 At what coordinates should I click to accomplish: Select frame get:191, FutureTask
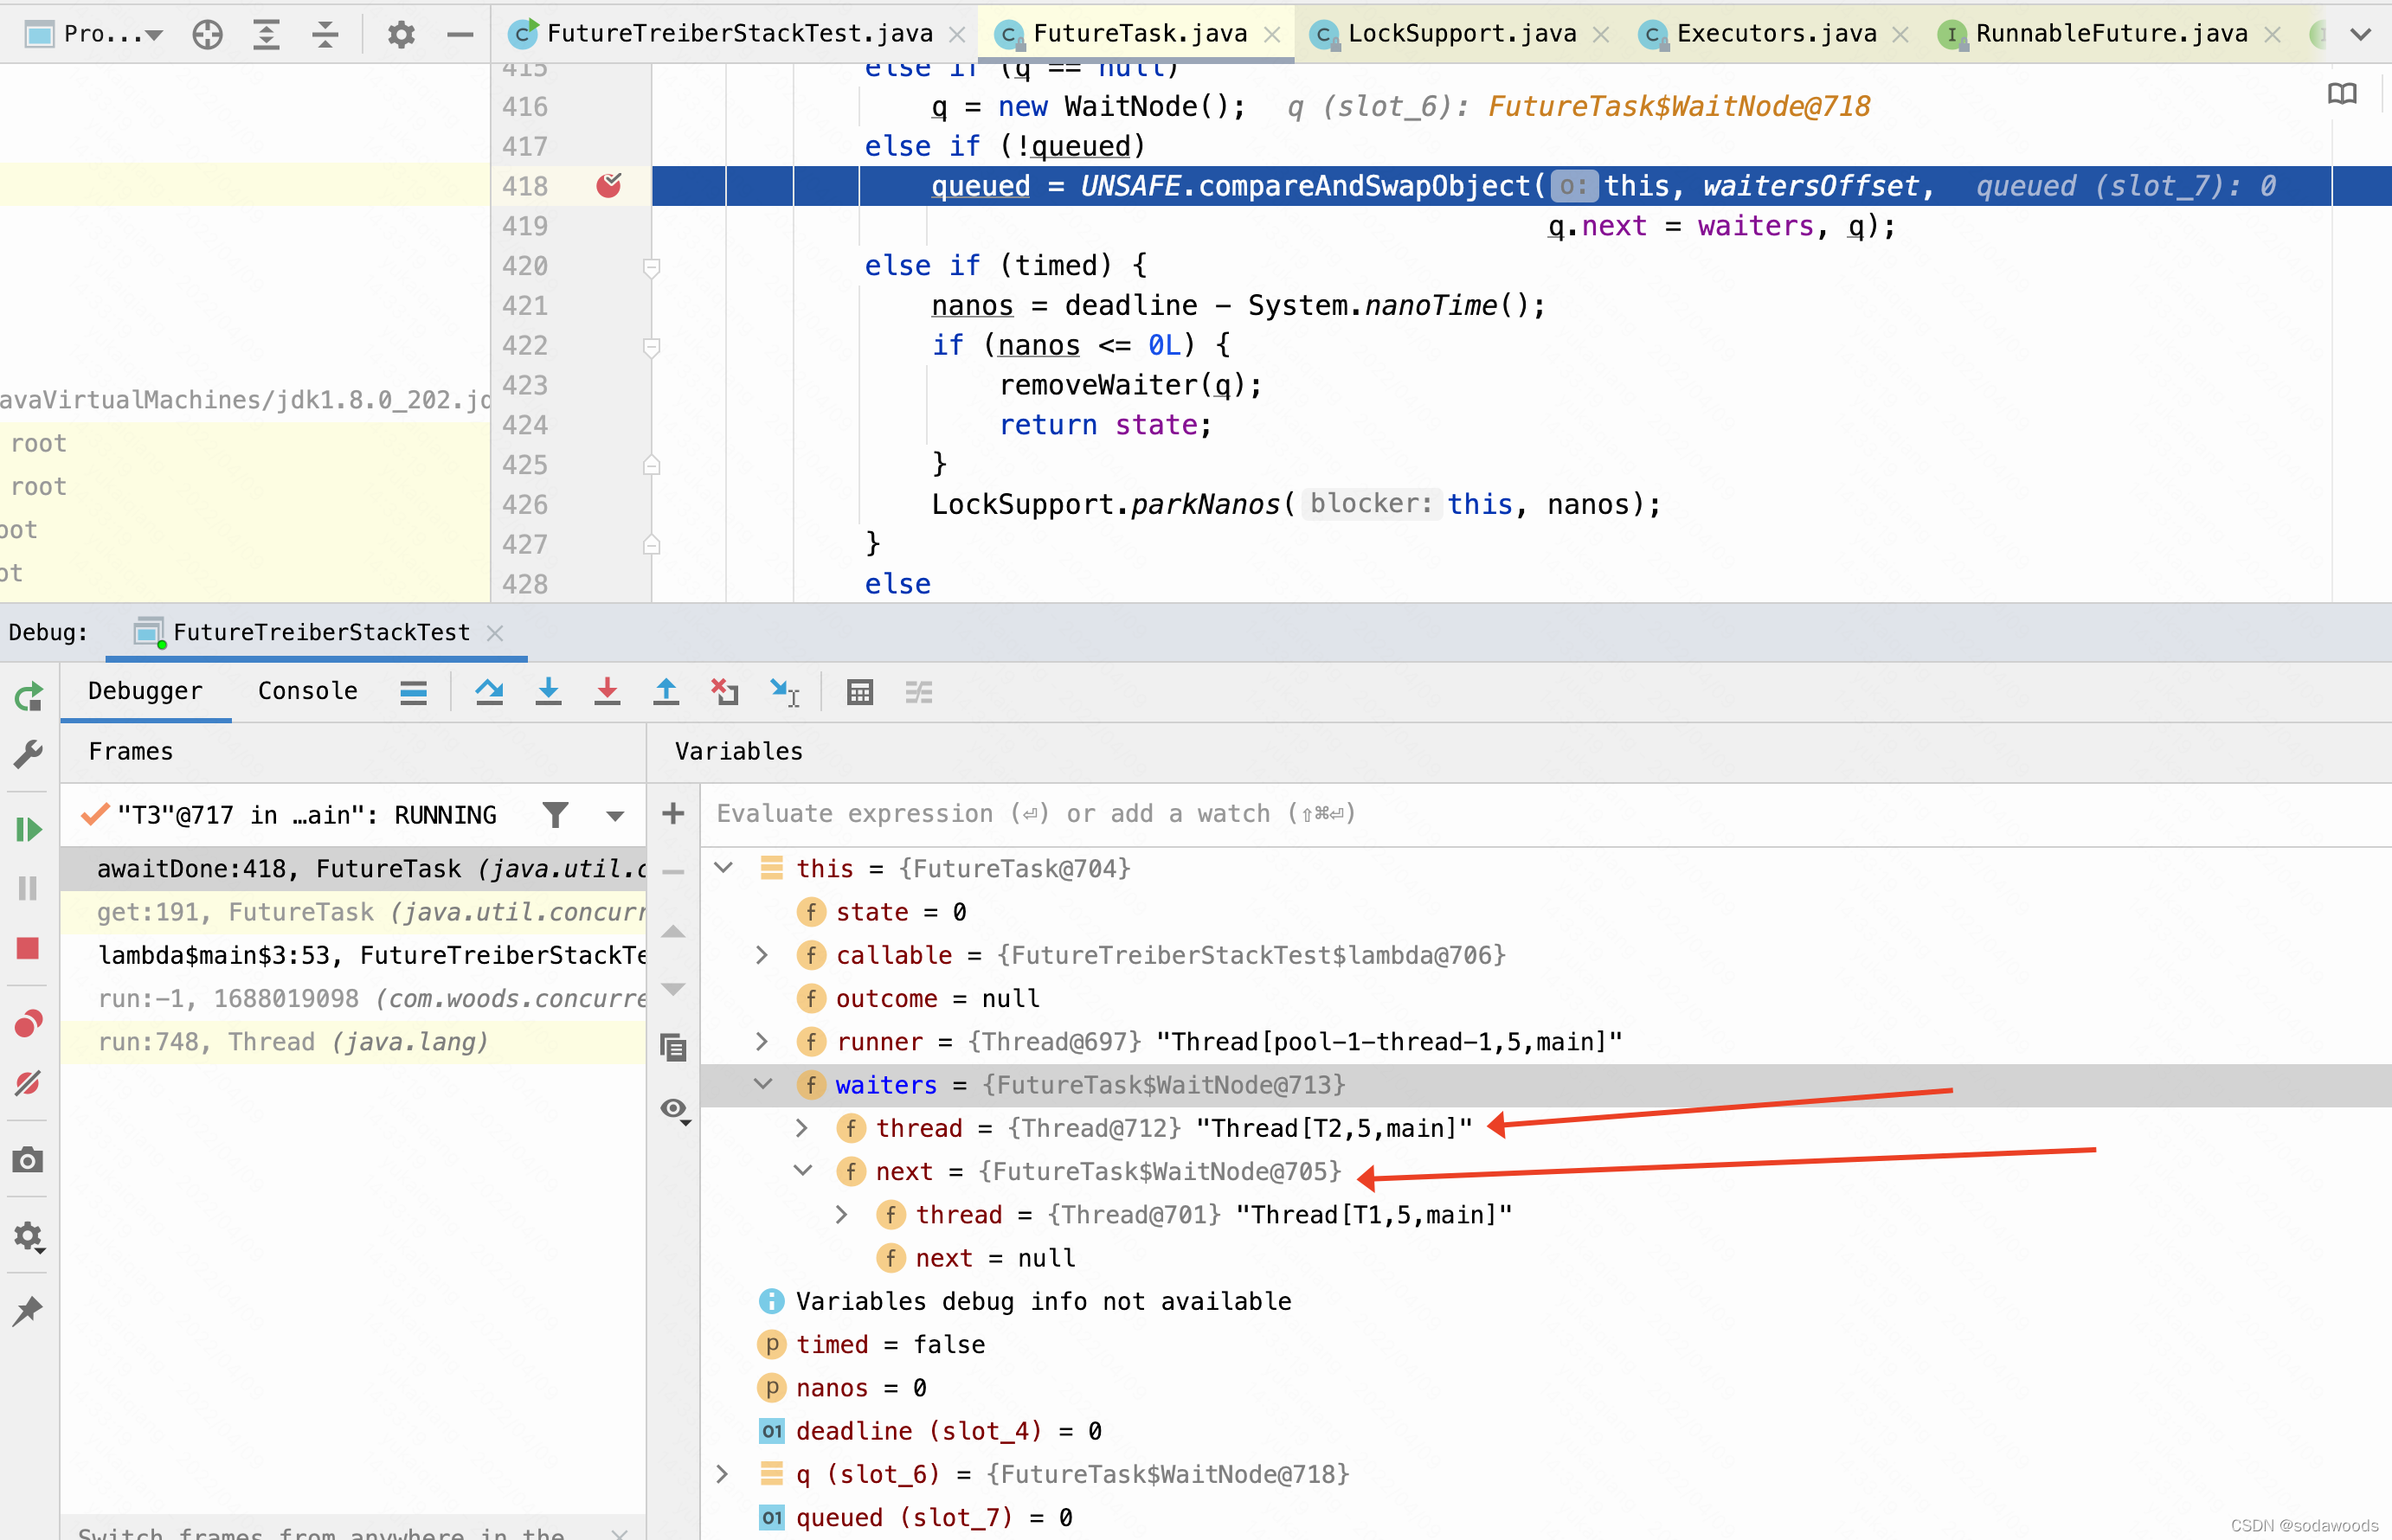(353, 912)
